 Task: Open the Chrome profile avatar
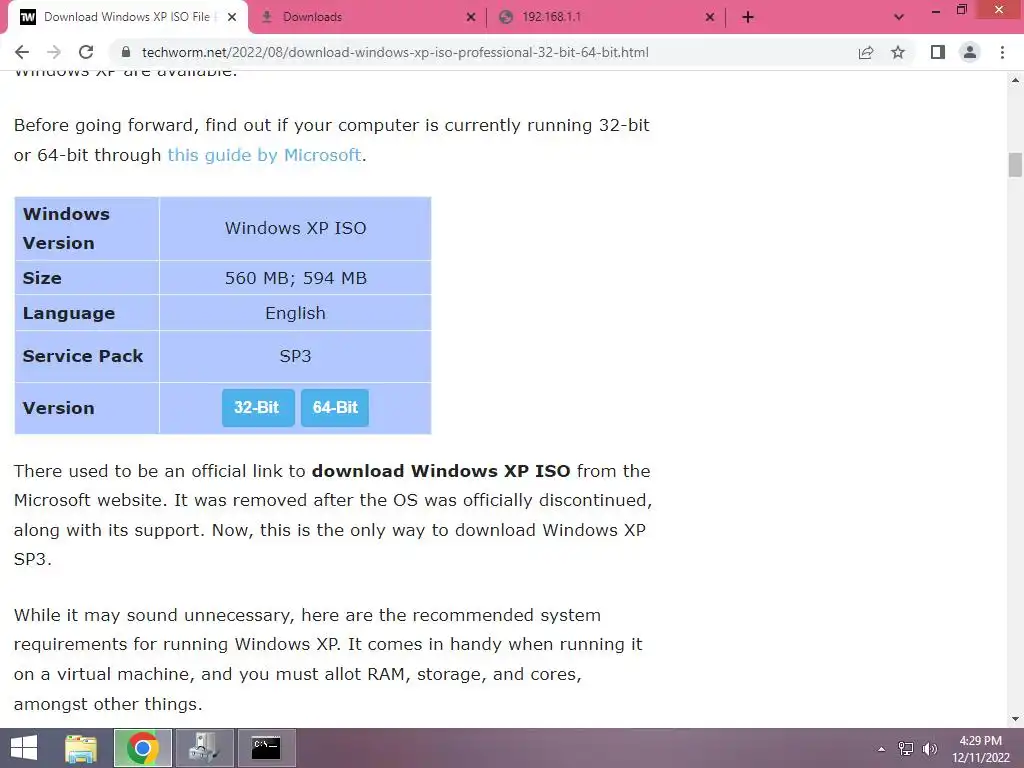(970, 52)
